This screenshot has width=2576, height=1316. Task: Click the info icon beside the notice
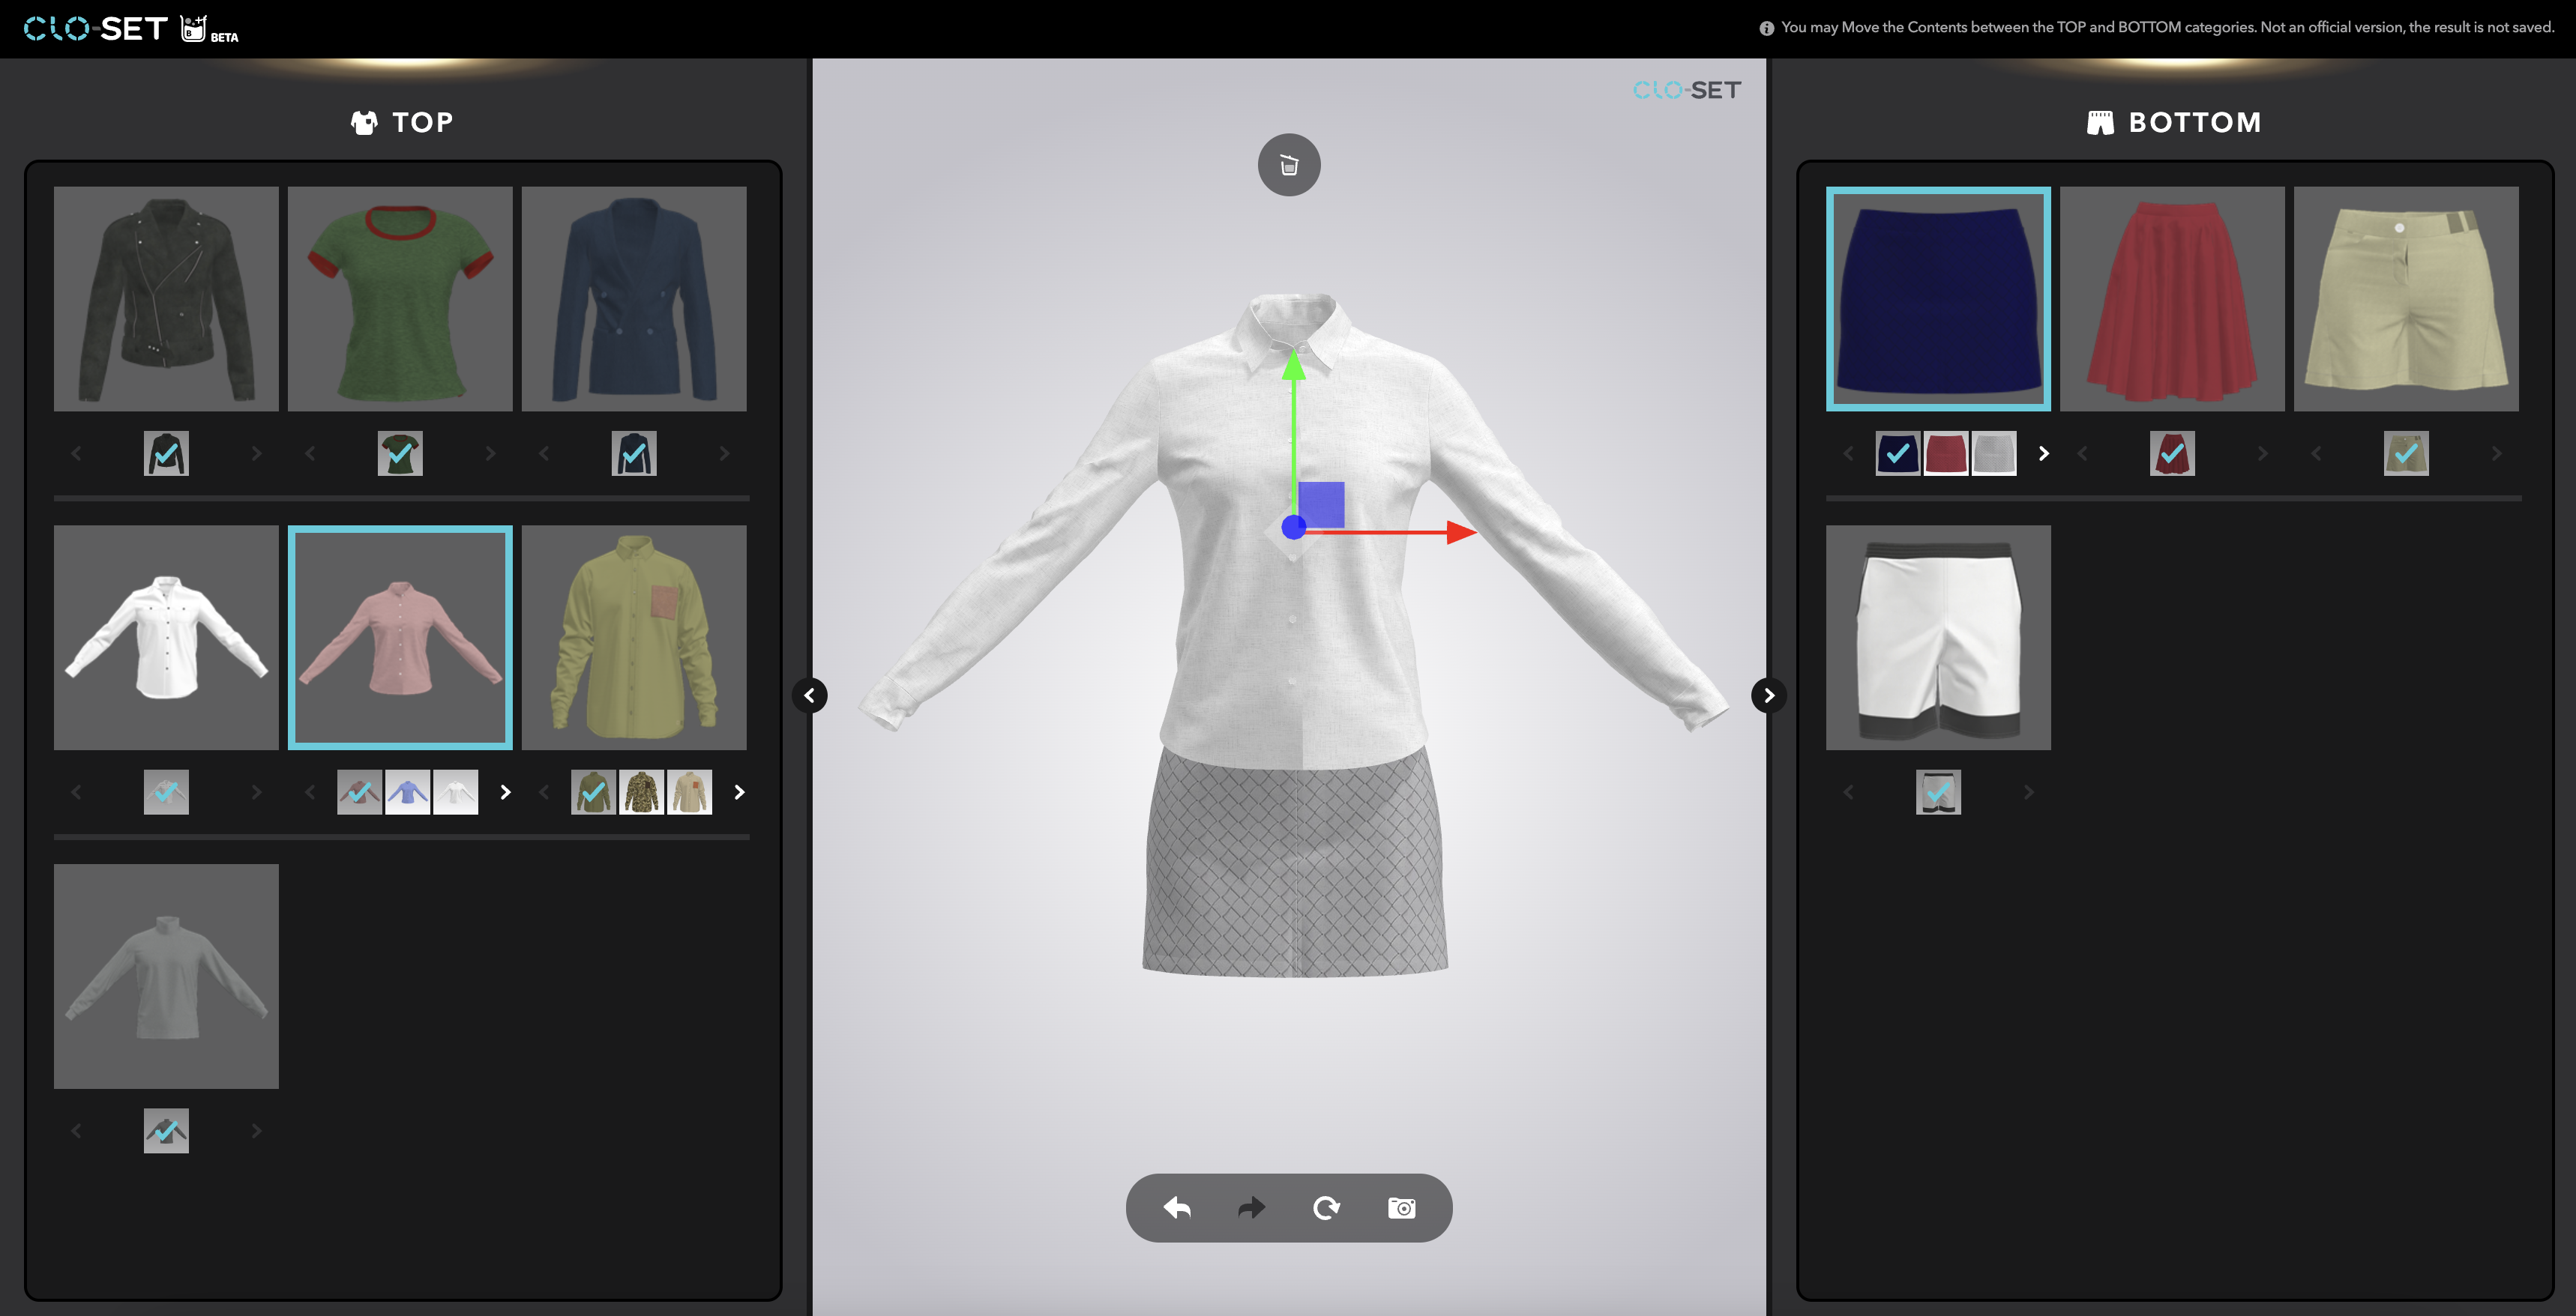[x=1766, y=28]
